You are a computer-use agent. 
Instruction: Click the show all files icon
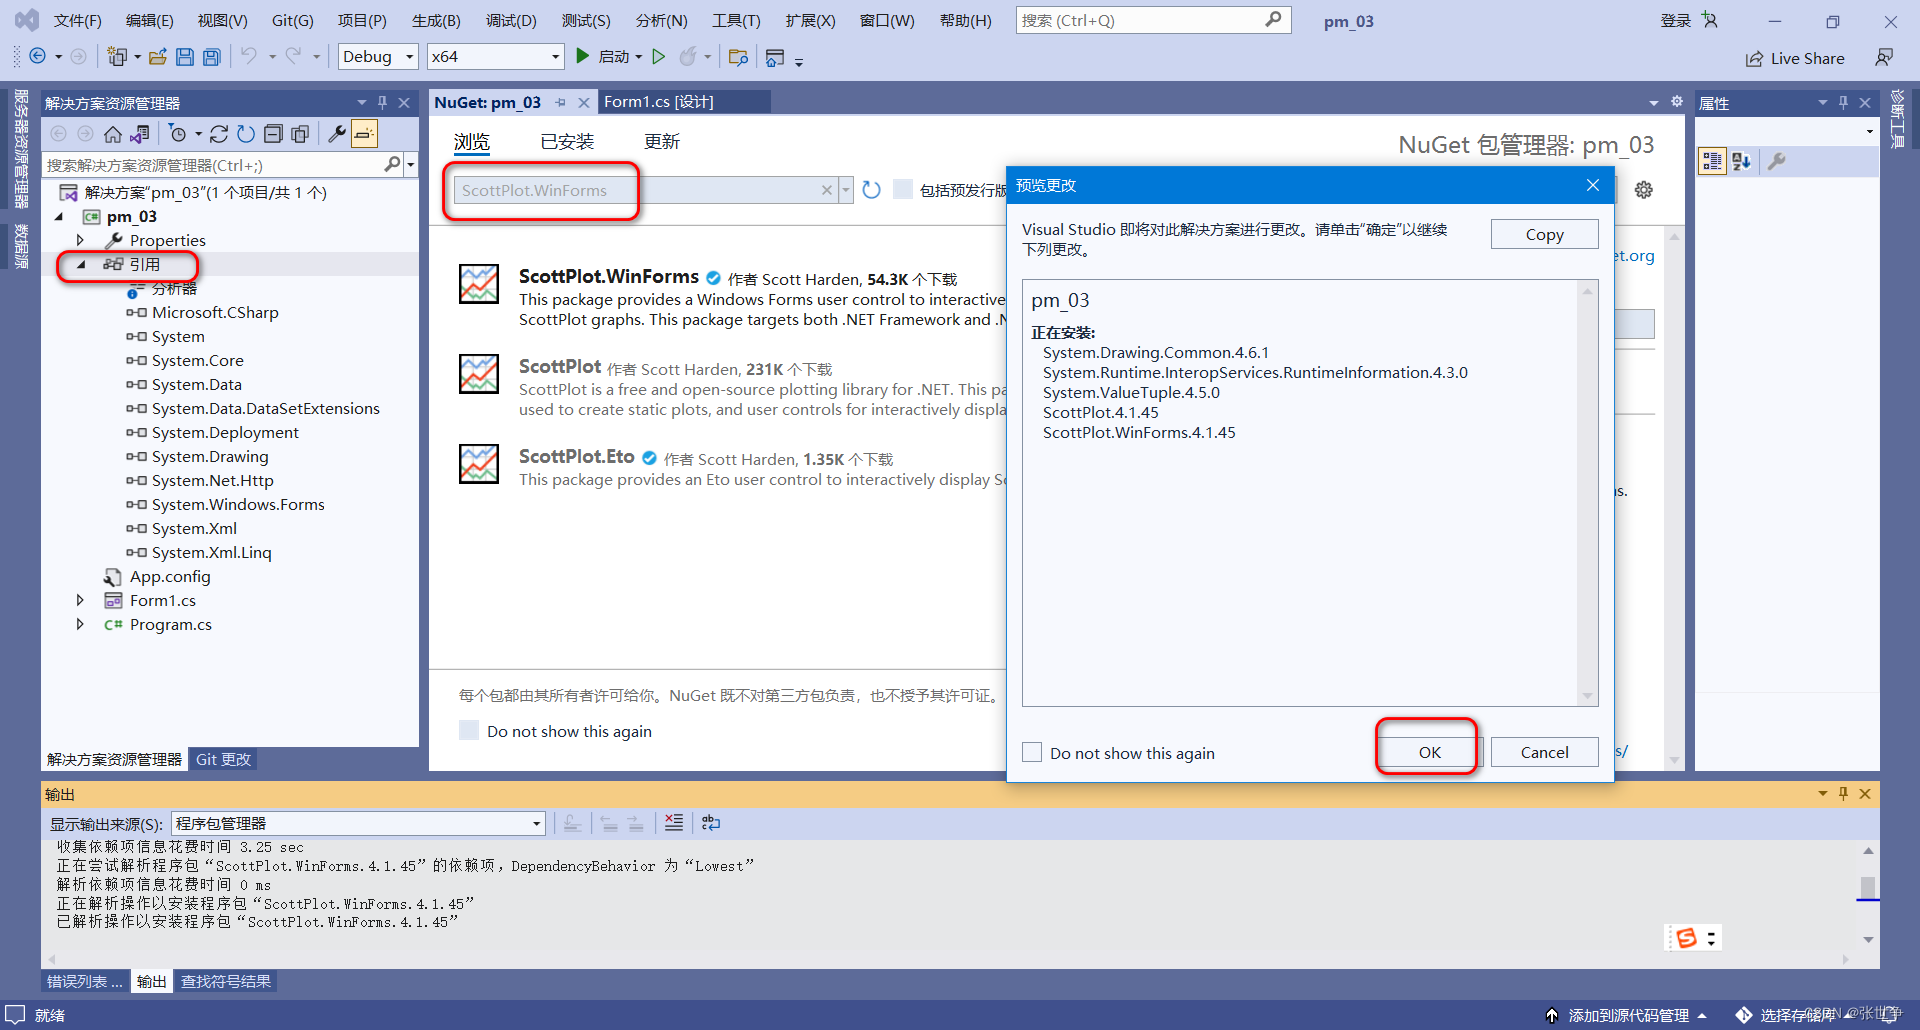pyautogui.click(x=300, y=134)
